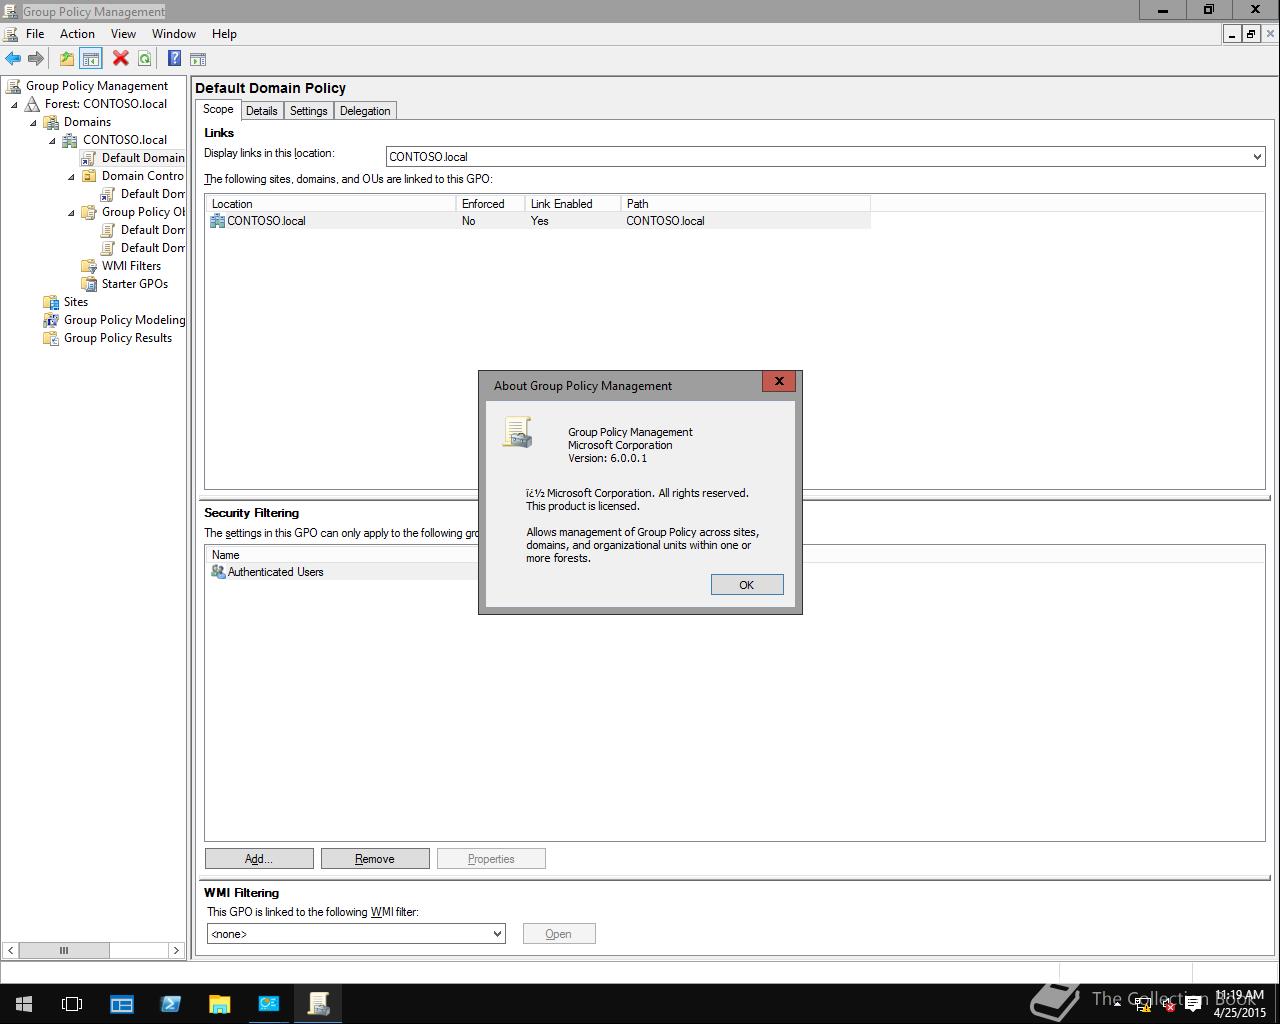
Task: Click the Group Policy Management taskbar icon
Action: pyautogui.click(x=318, y=1004)
